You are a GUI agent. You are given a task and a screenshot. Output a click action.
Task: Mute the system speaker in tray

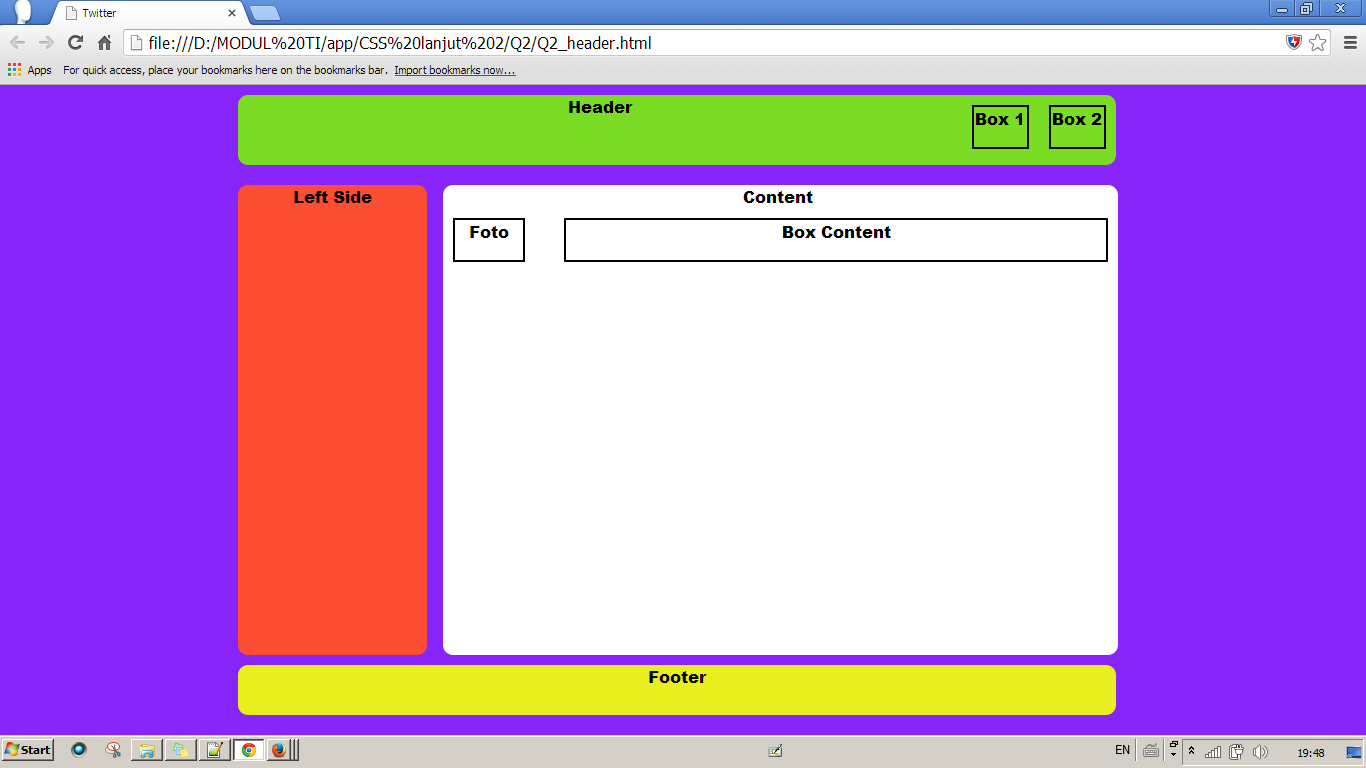1260,750
